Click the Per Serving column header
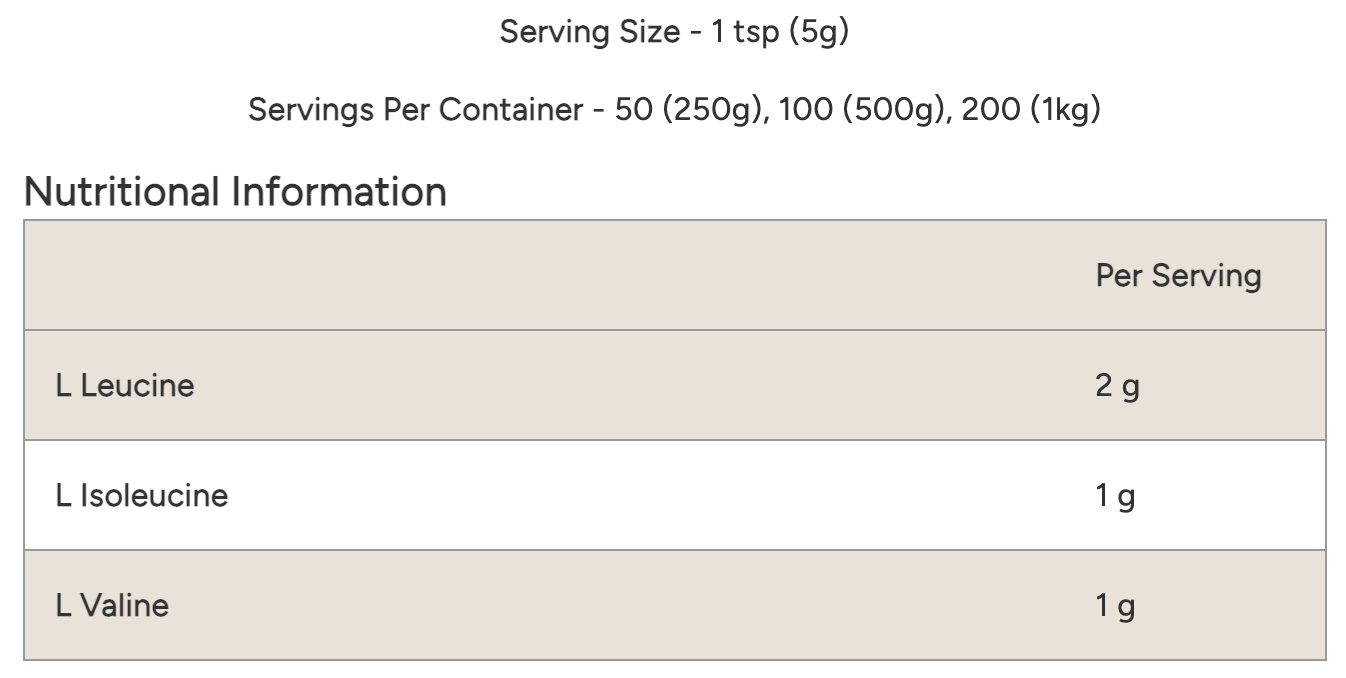The height and width of the screenshot is (678, 1346). point(1178,276)
